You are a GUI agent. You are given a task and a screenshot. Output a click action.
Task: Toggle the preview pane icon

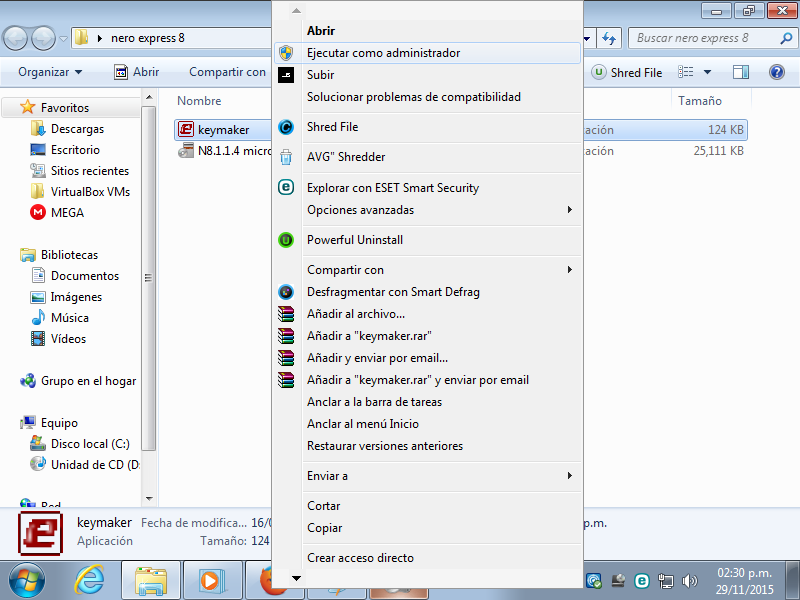pos(741,72)
